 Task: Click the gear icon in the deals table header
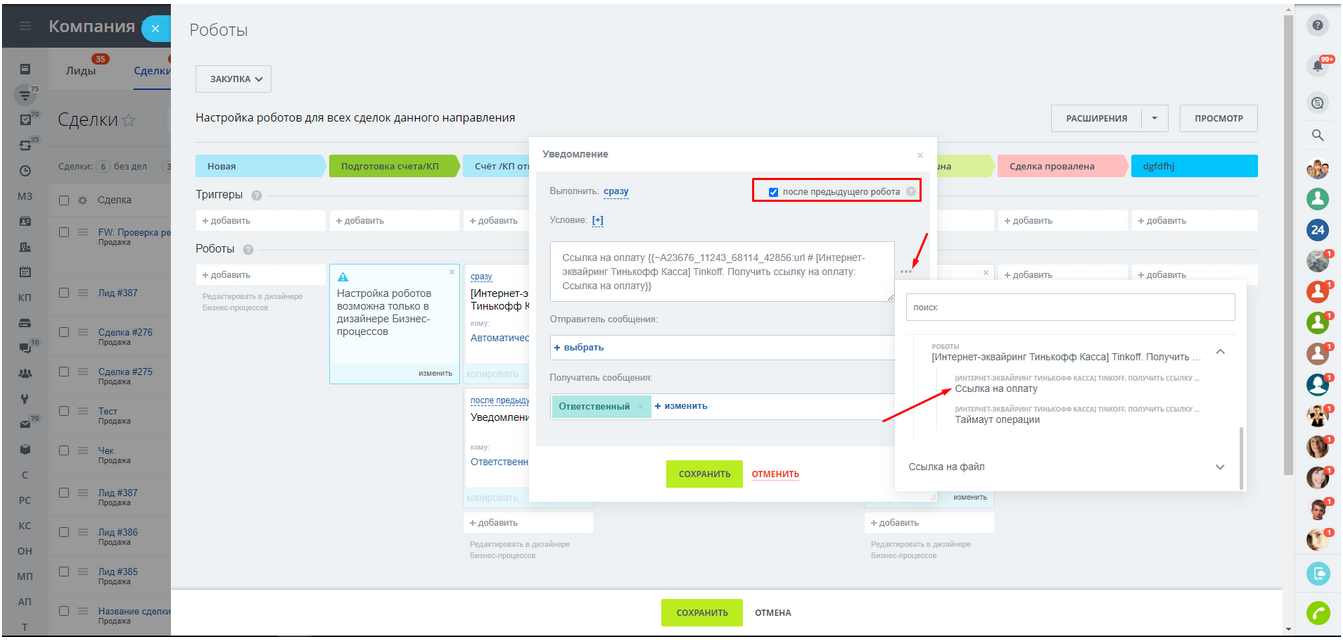click(x=81, y=200)
